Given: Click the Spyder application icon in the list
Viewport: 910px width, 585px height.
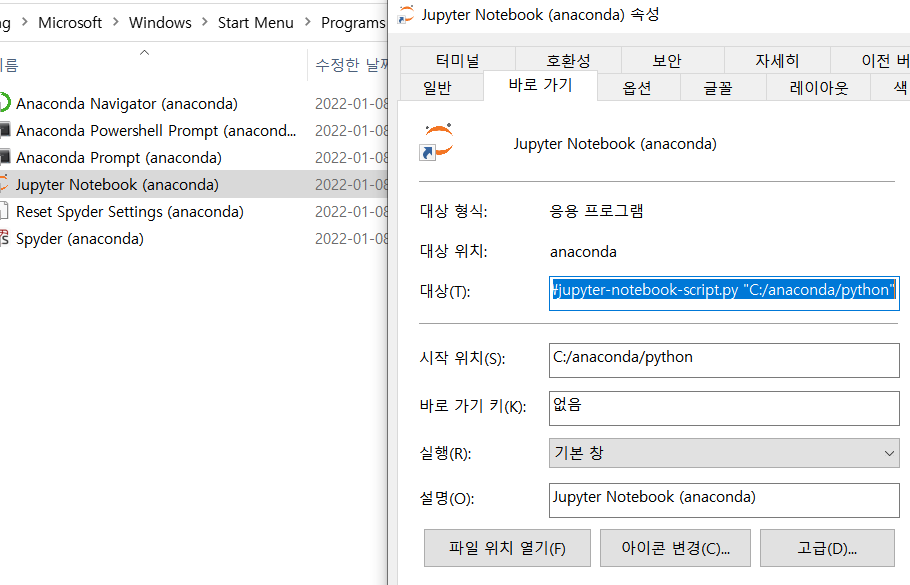Looking at the screenshot, I should click(x=4, y=238).
